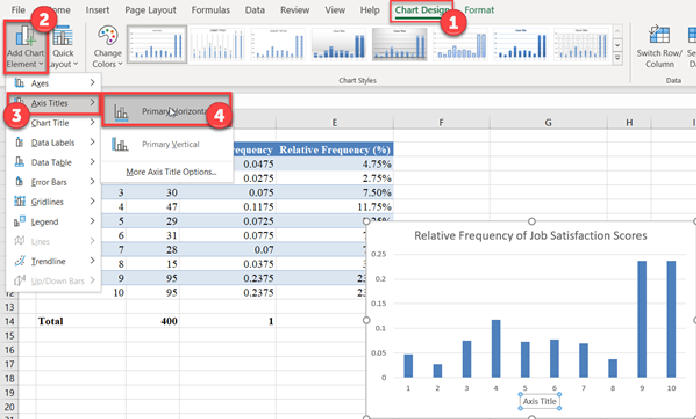Switch to the Formulas tab
Viewport: 696px width, 419px height.
point(210,10)
